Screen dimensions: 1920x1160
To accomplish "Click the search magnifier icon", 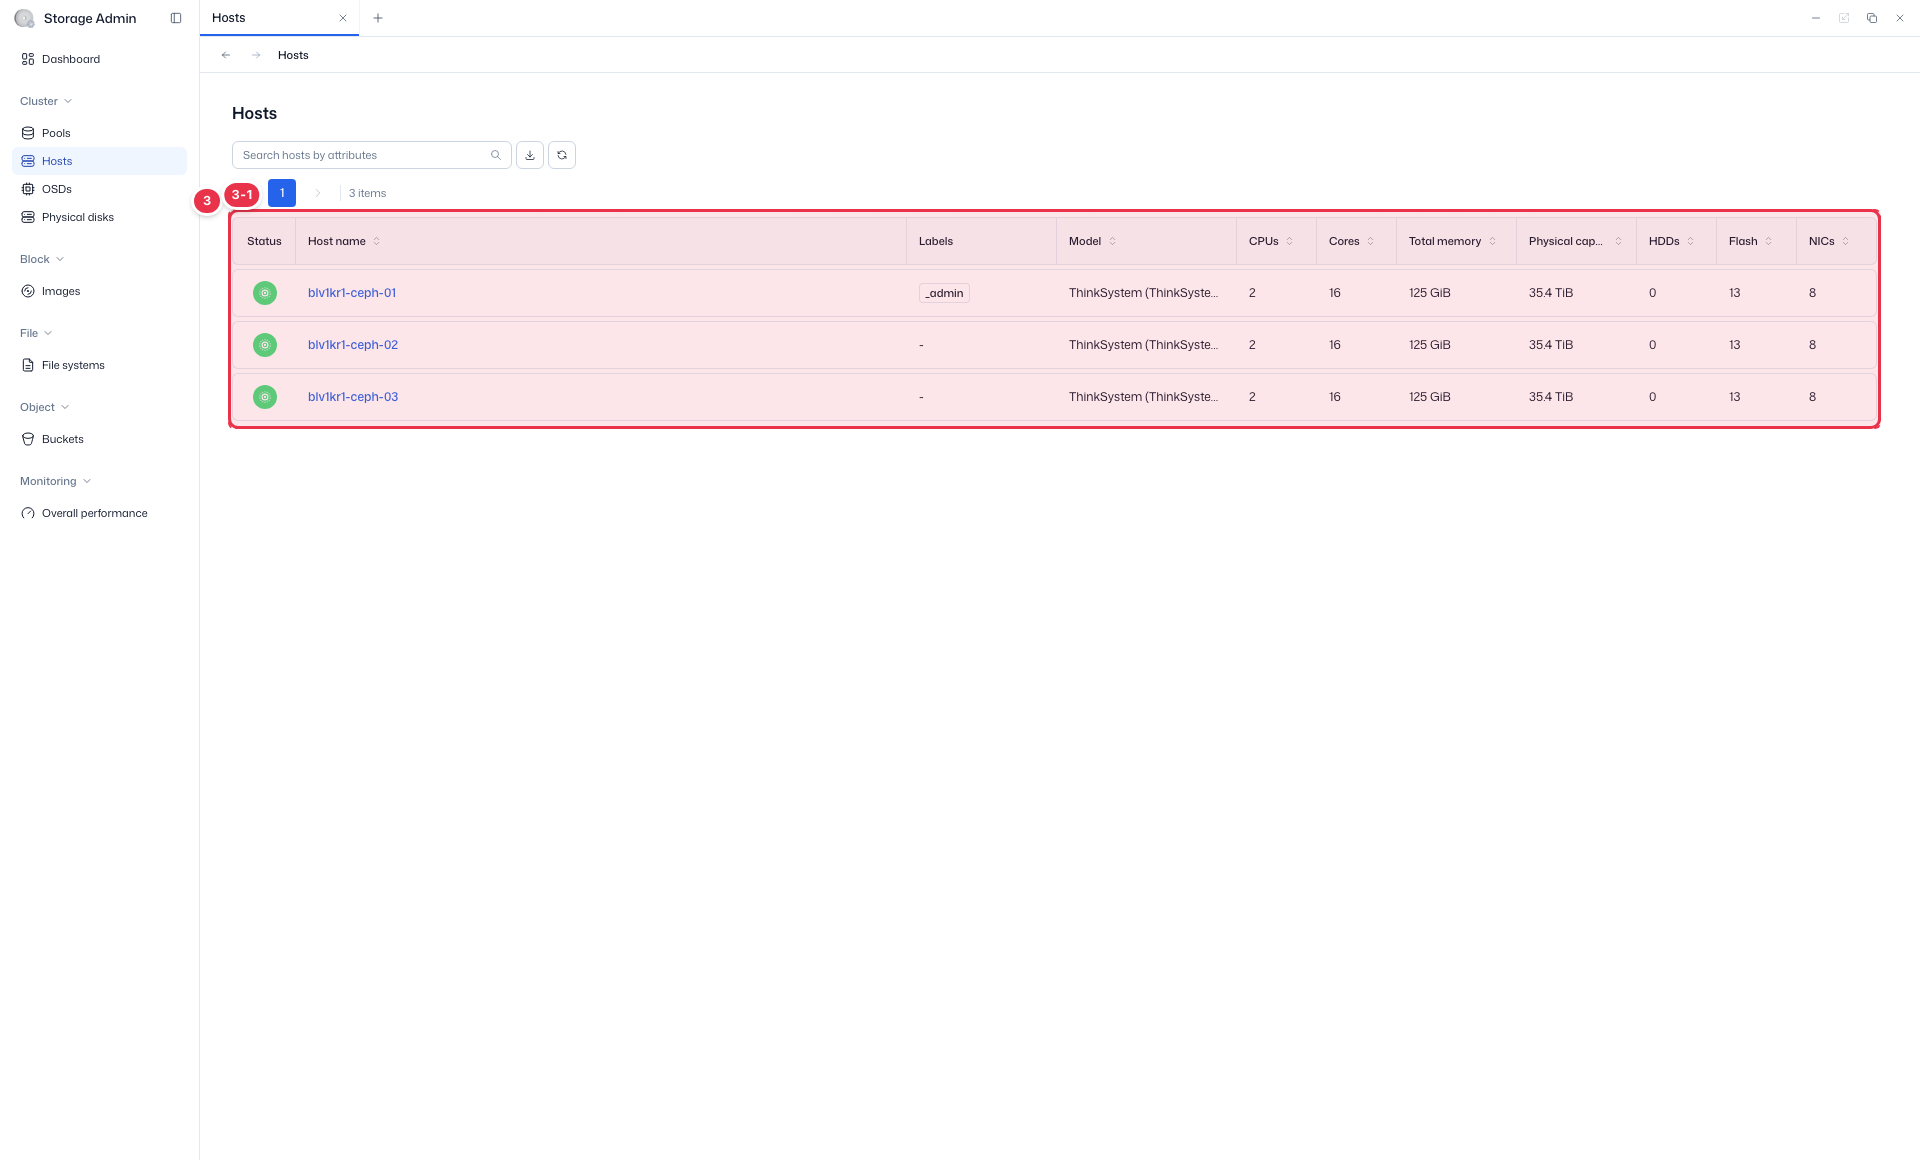I will pos(496,155).
